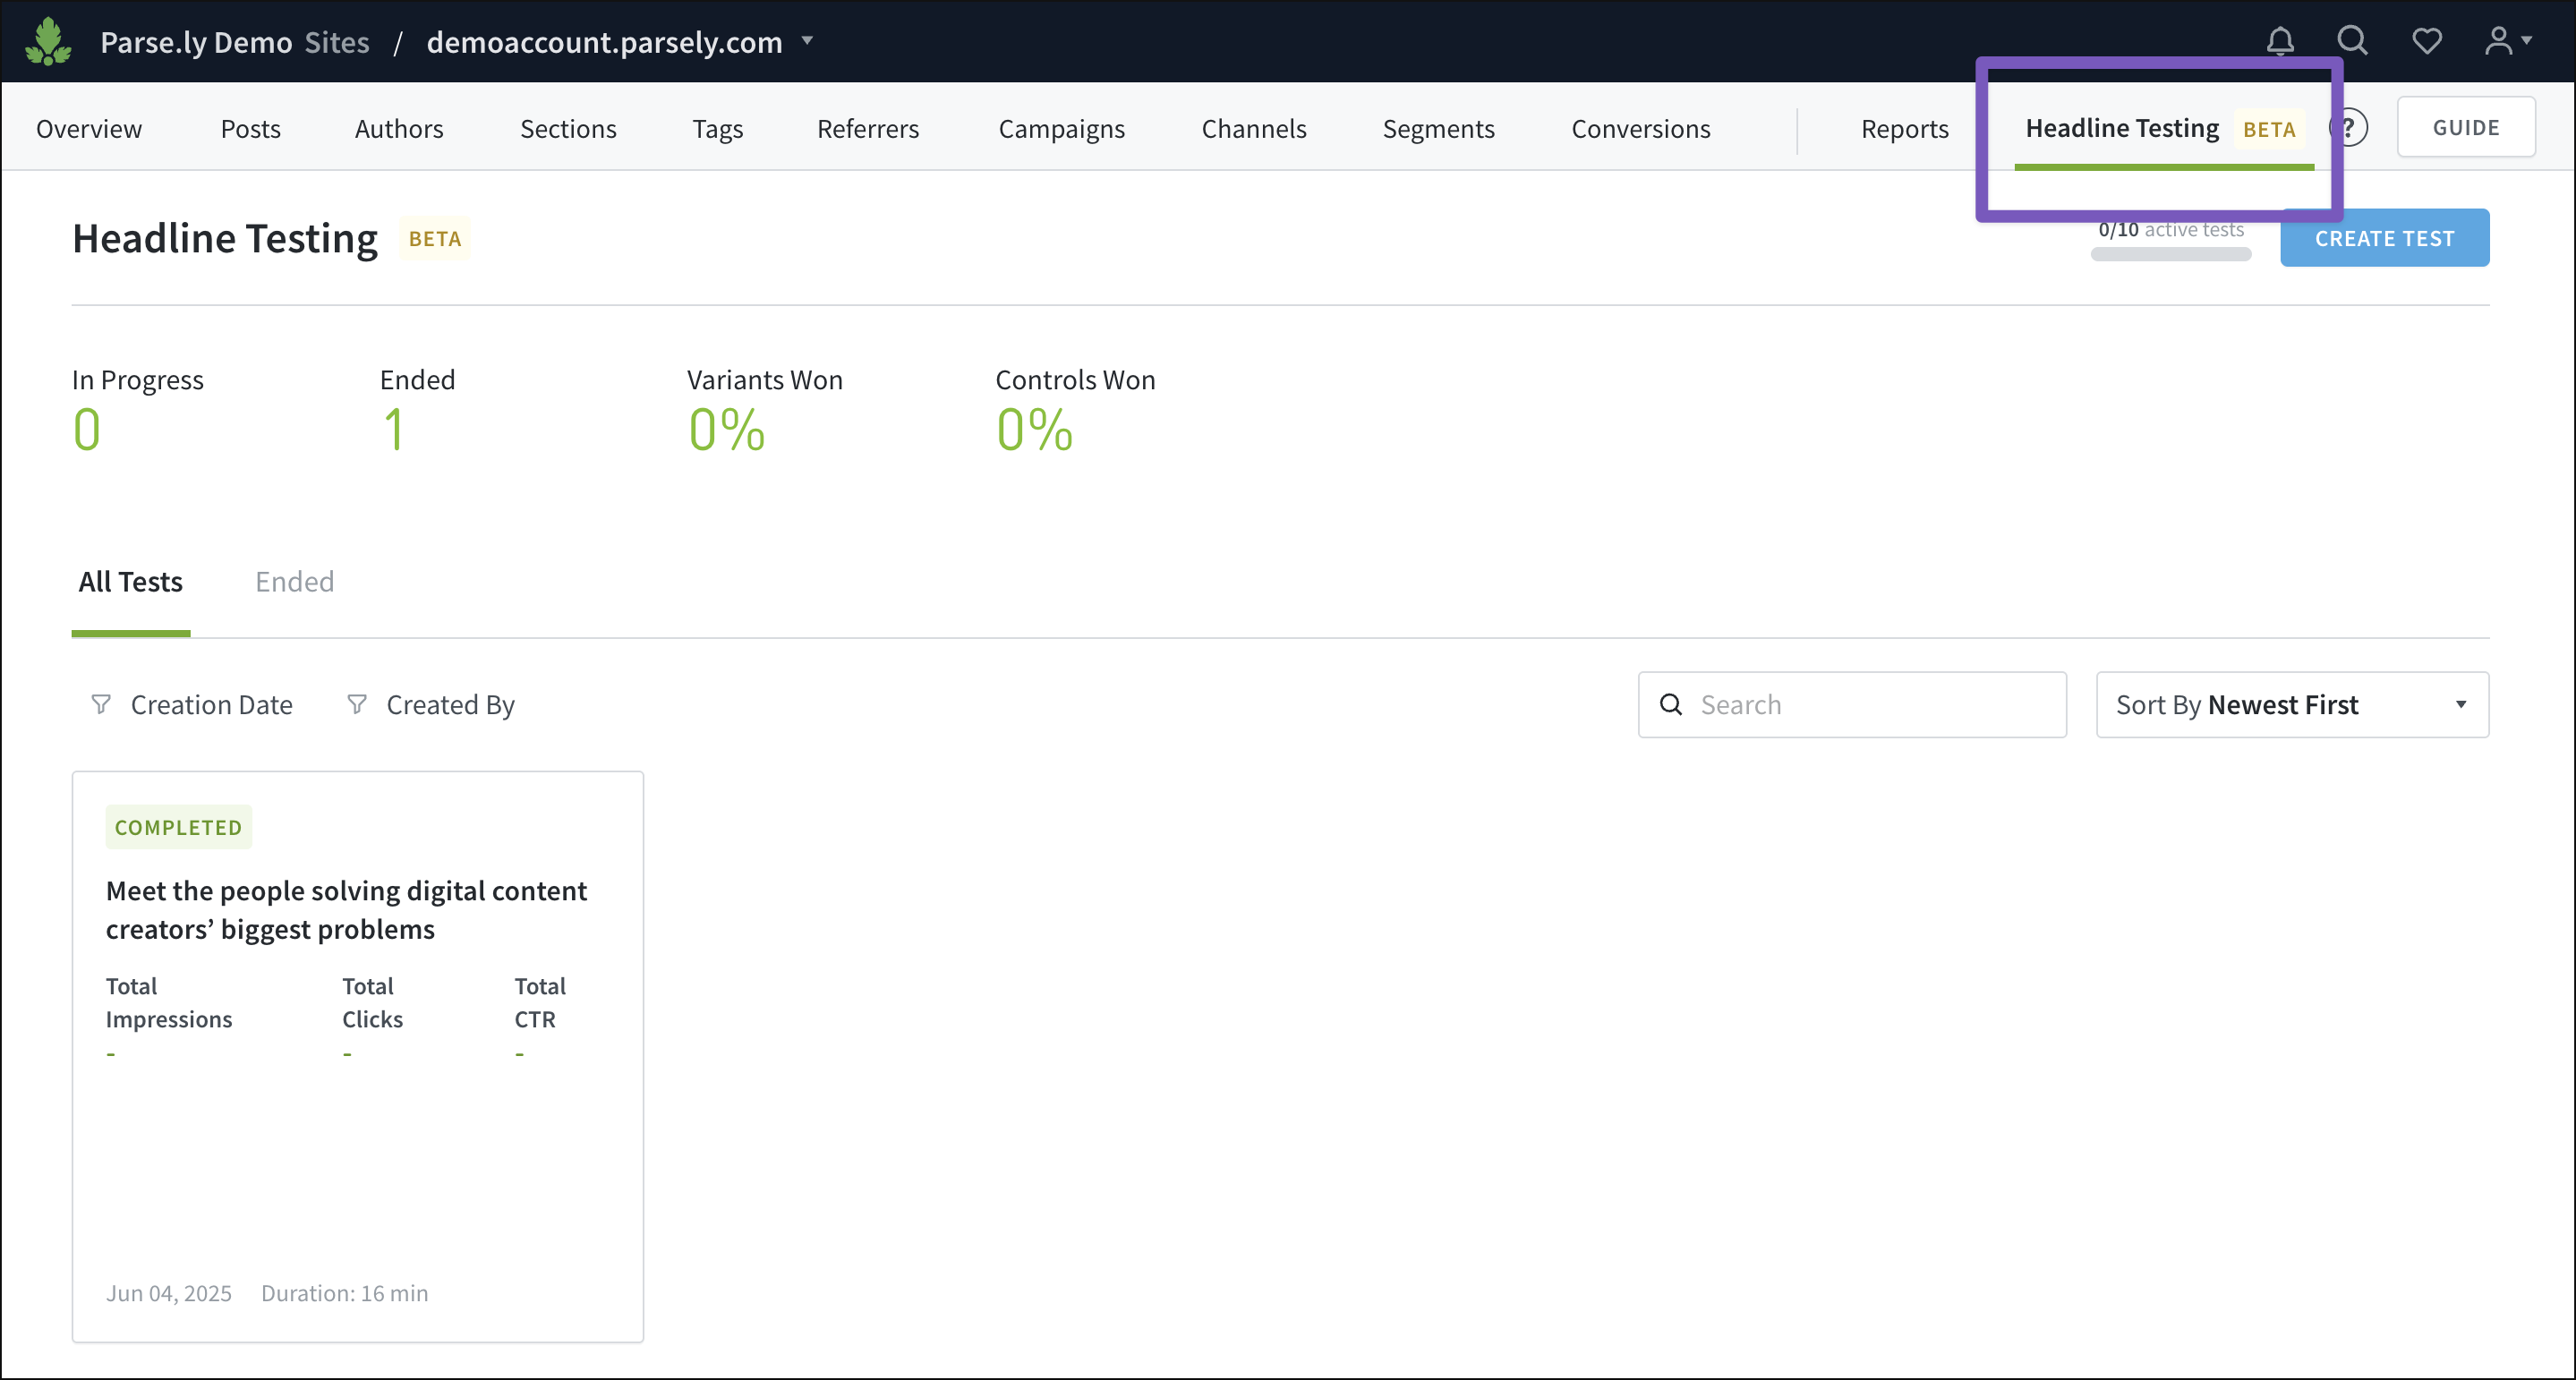The width and height of the screenshot is (2576, 1380).
Task: Click the COMPLETED status badge
Action: coord(179,827)
